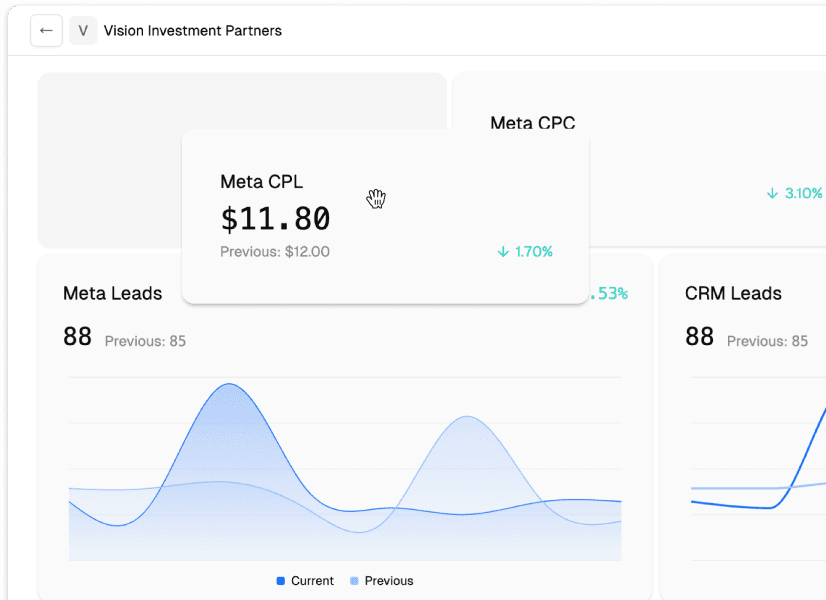Open the Meta Leads chart heading

tap(112, 293)
